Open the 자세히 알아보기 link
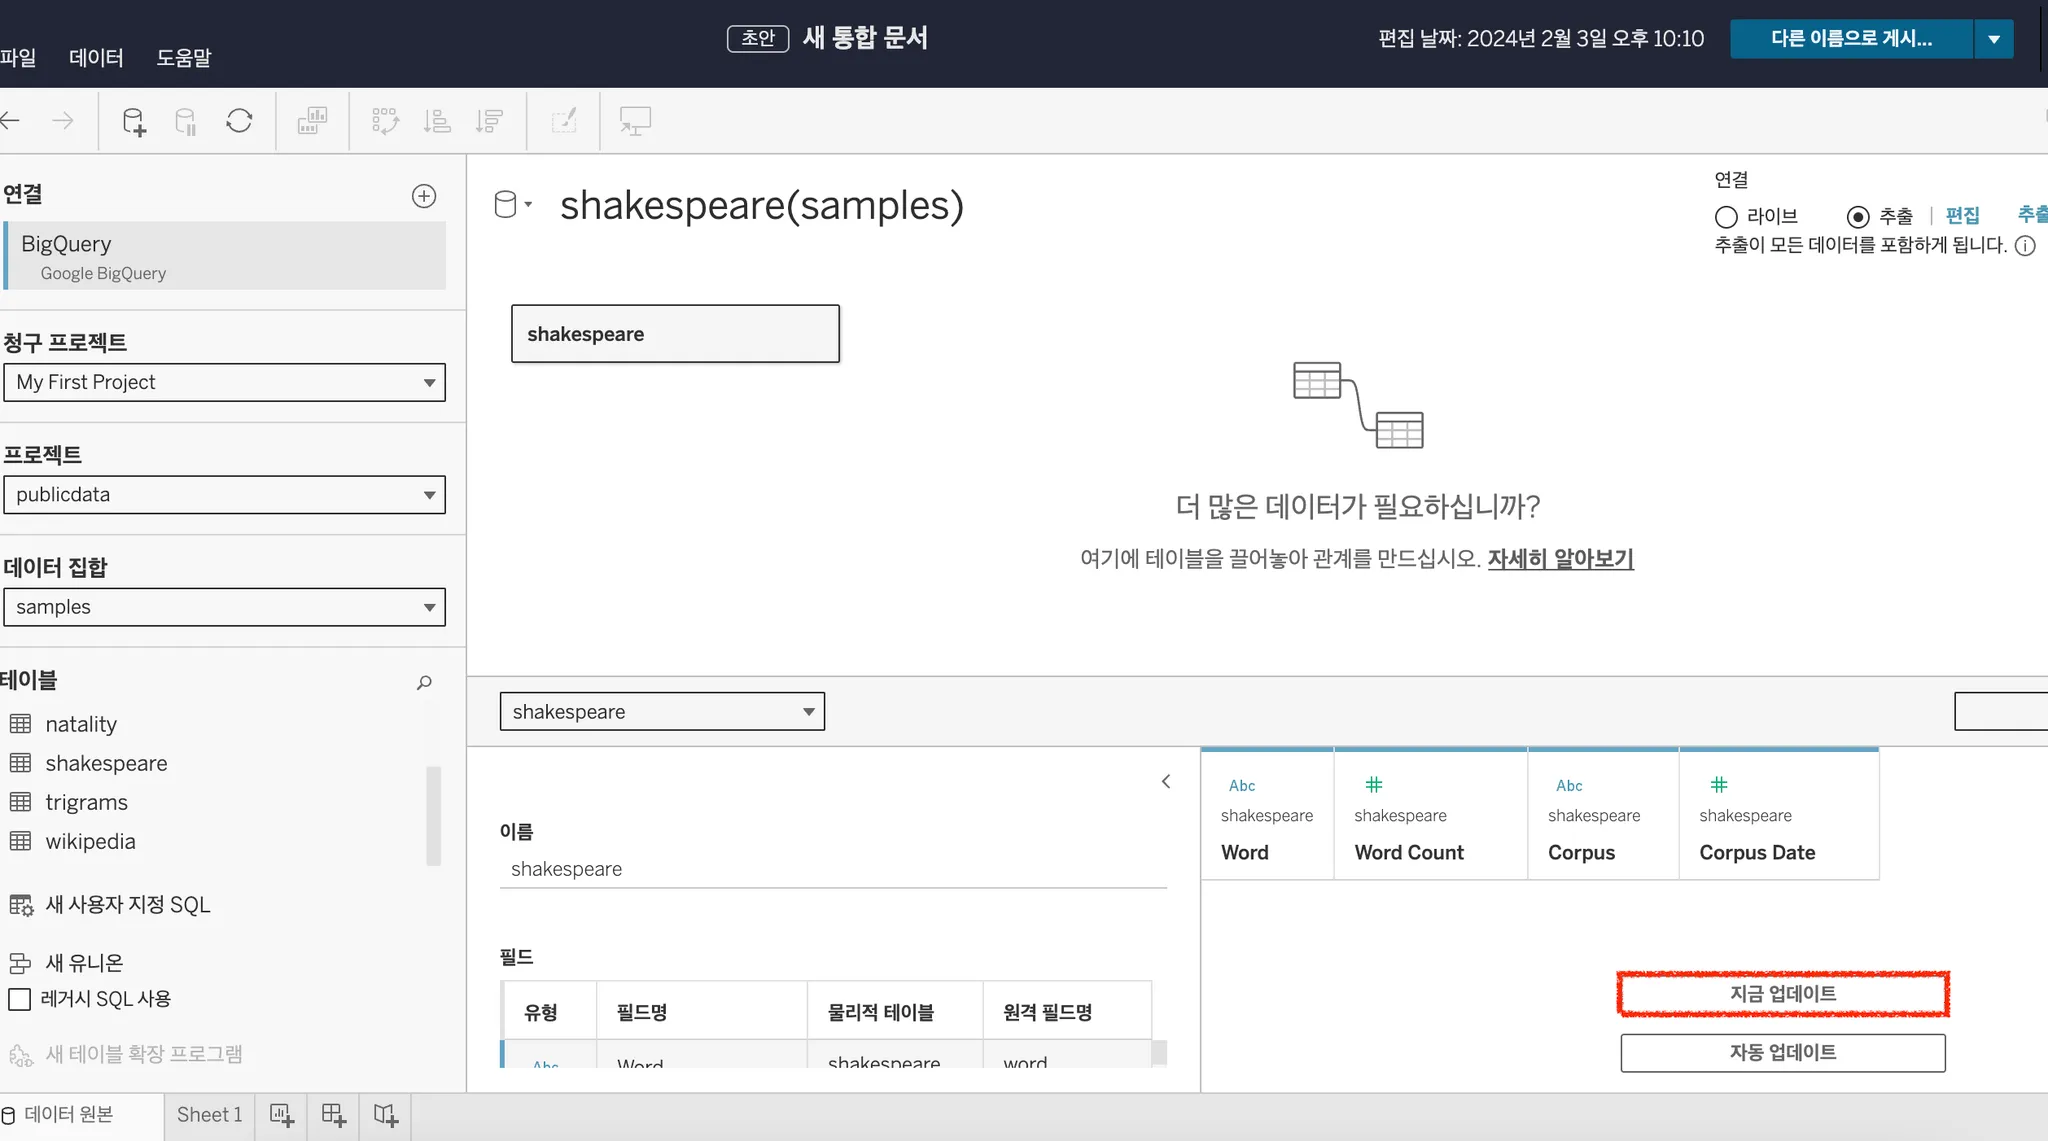The image size is (2048, 1141). (x=1560, y=559)
